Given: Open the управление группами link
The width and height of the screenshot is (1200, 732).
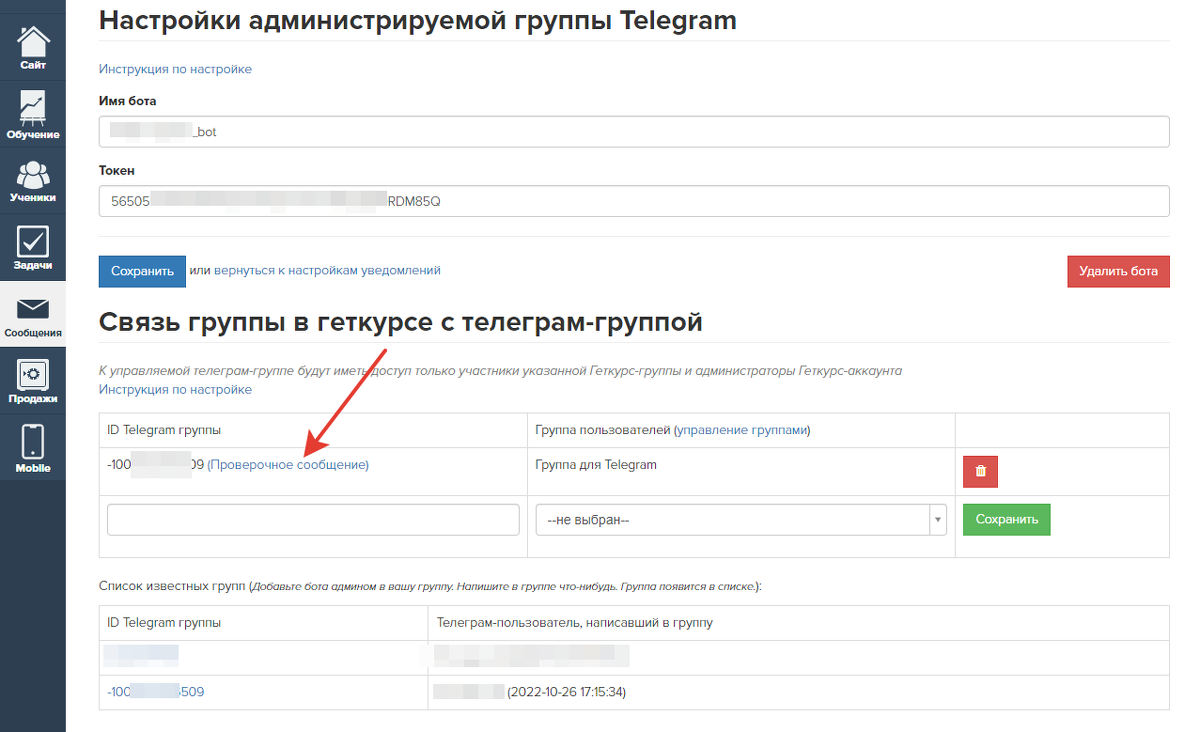Looking at the screenshot, I should [x=742, y=430].
